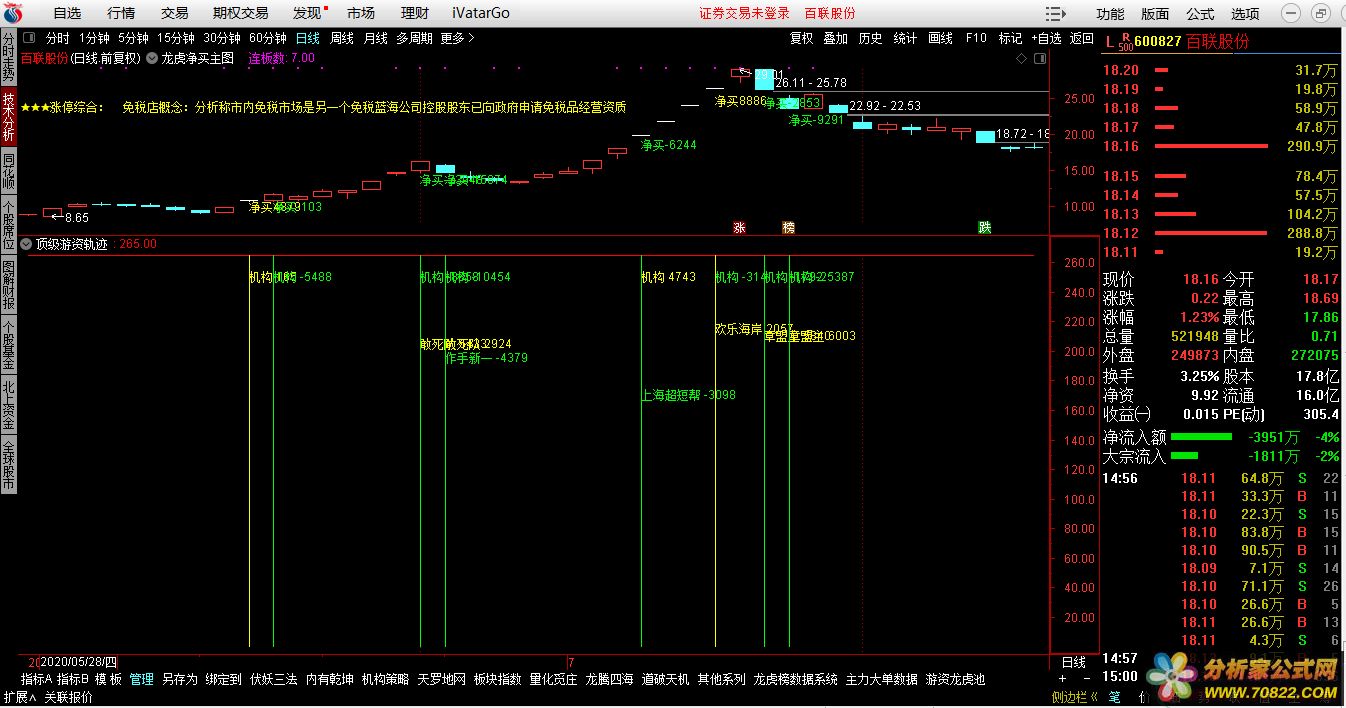The height and width of the screenshot is (708, 1346).
Task: Toggle panel icon left of 分时
Action: click(x=30, y=38)
